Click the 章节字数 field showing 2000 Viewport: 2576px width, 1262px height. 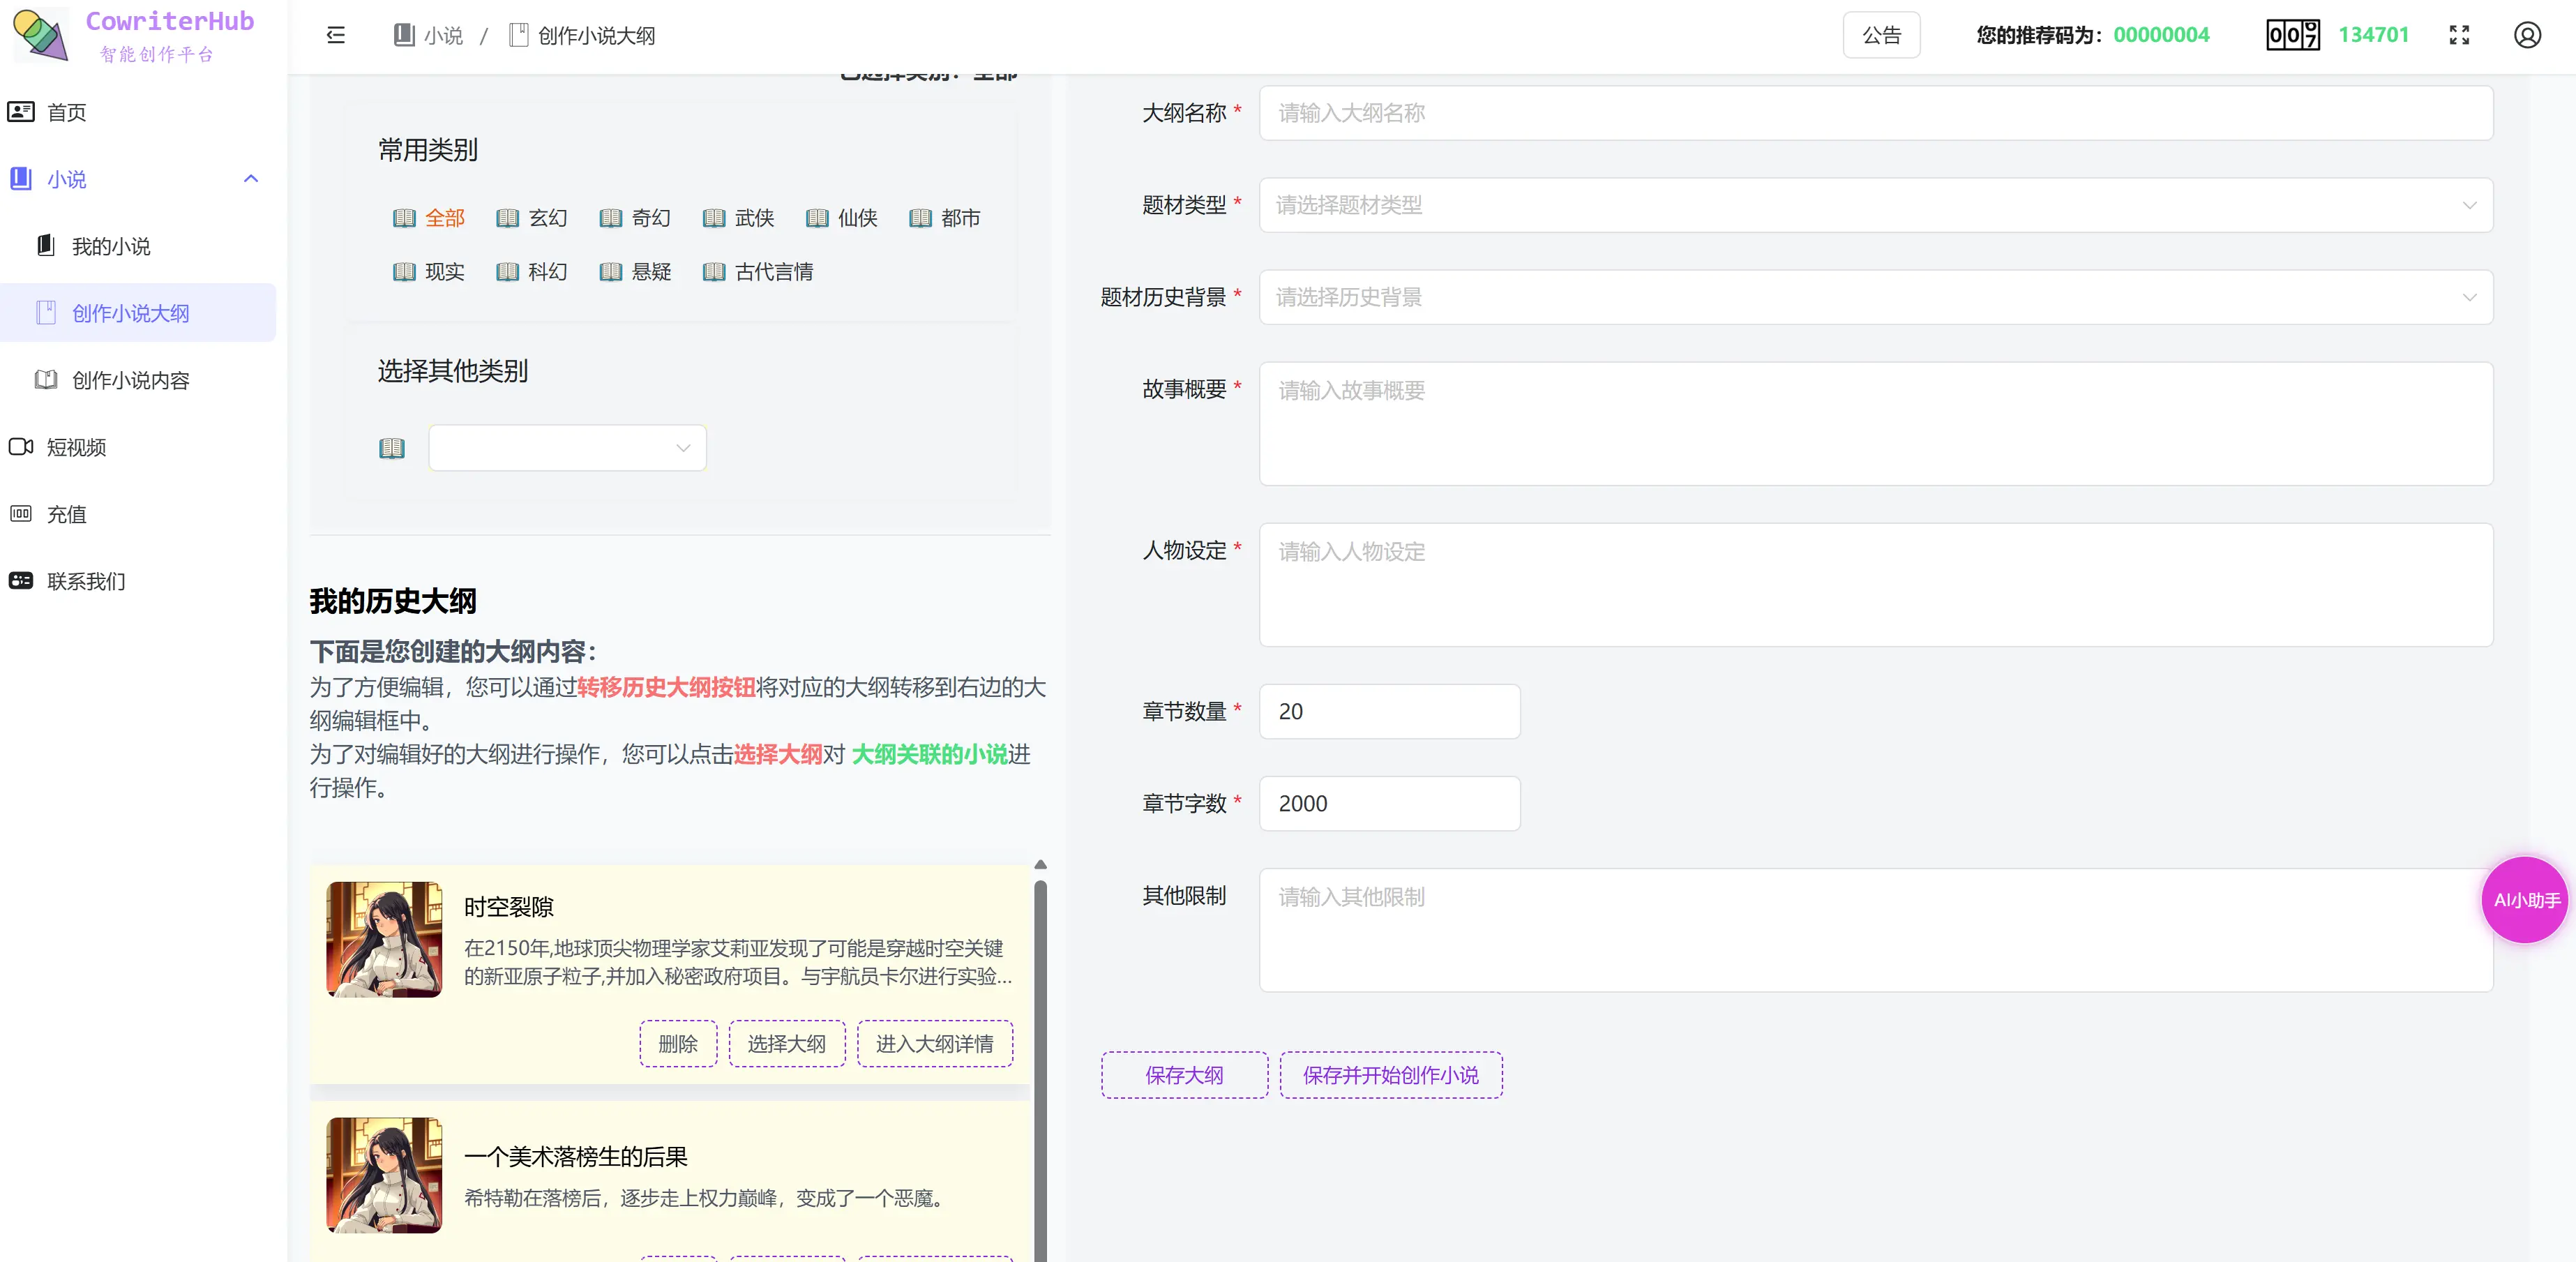(1389, 804)
